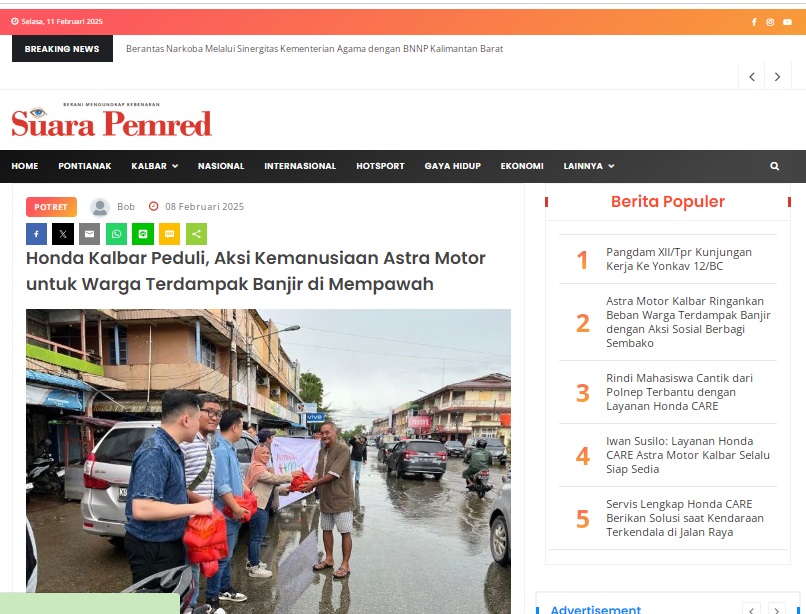
Task: Share article via SMS icon
Action: coord(170,234)
